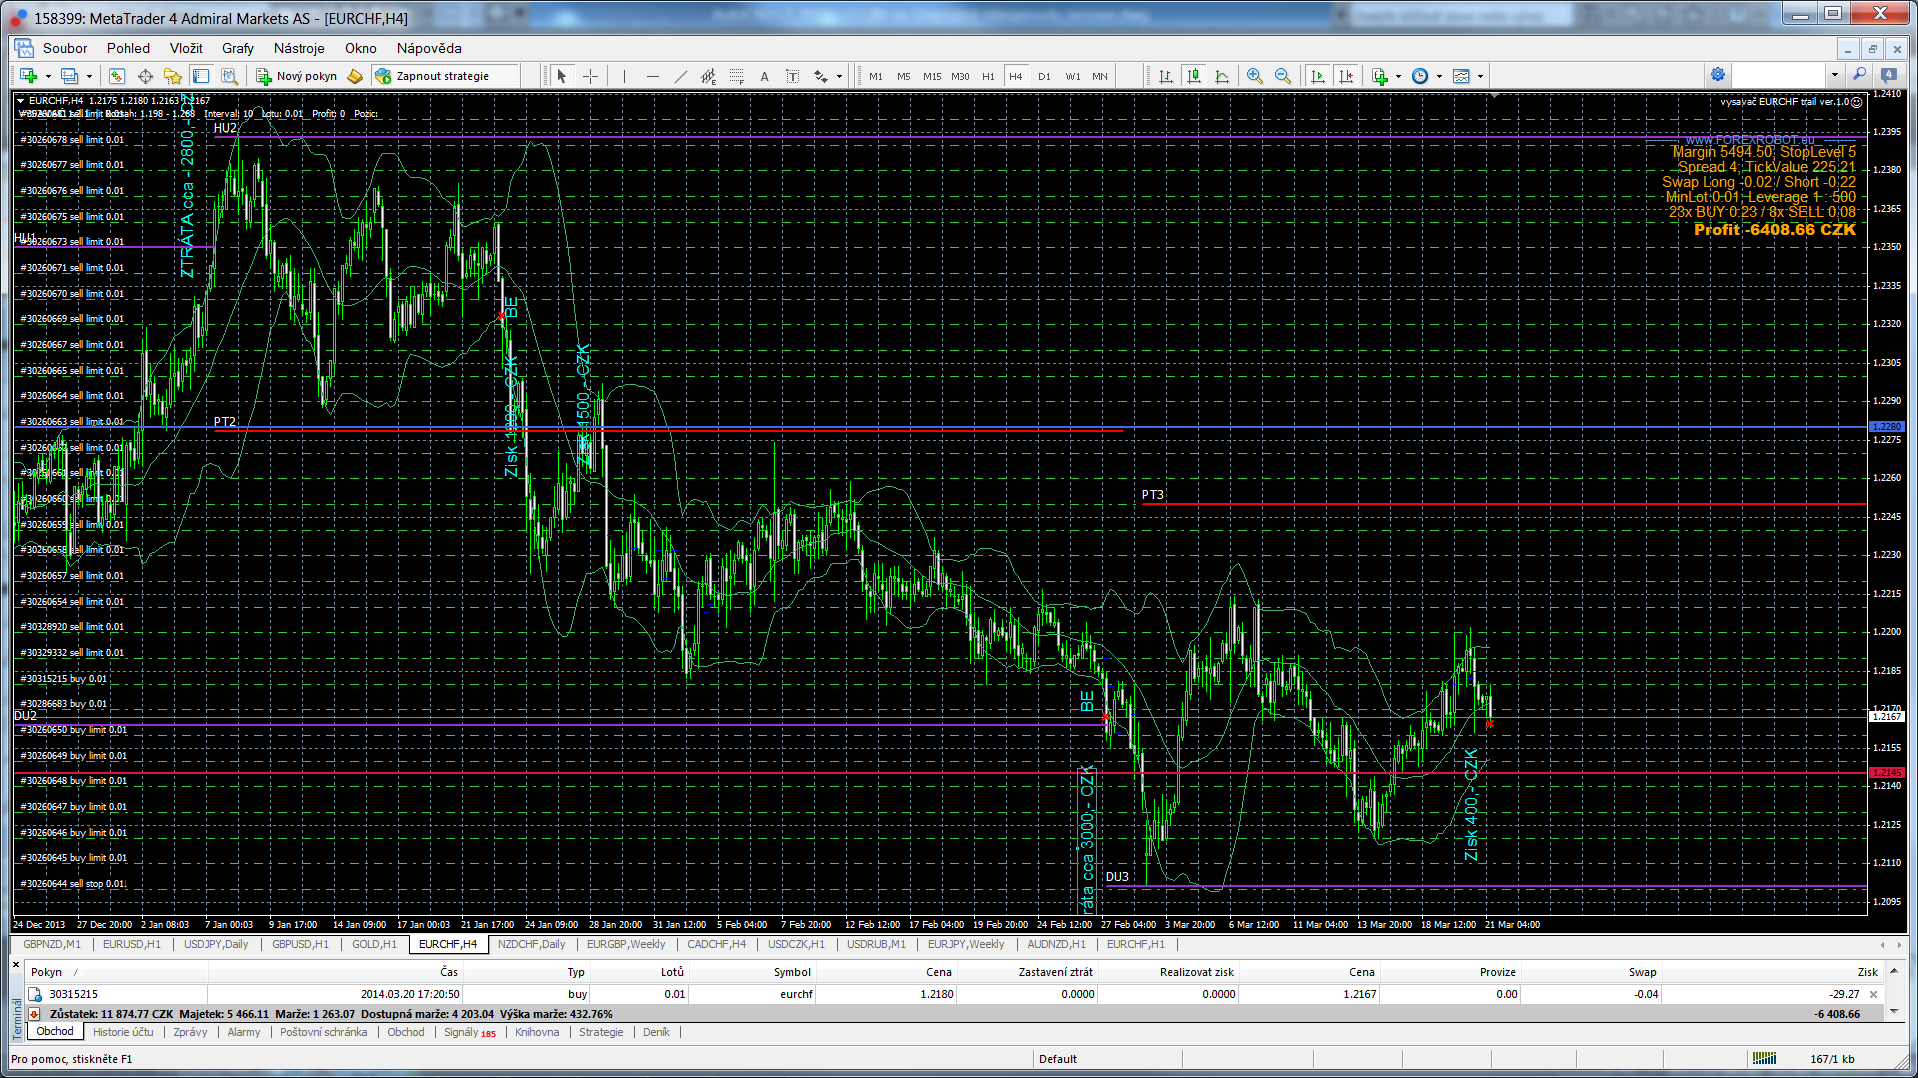Open the Arrows objects dropdown
This screenshot has height=1078, width=1918.
[839, 76]
